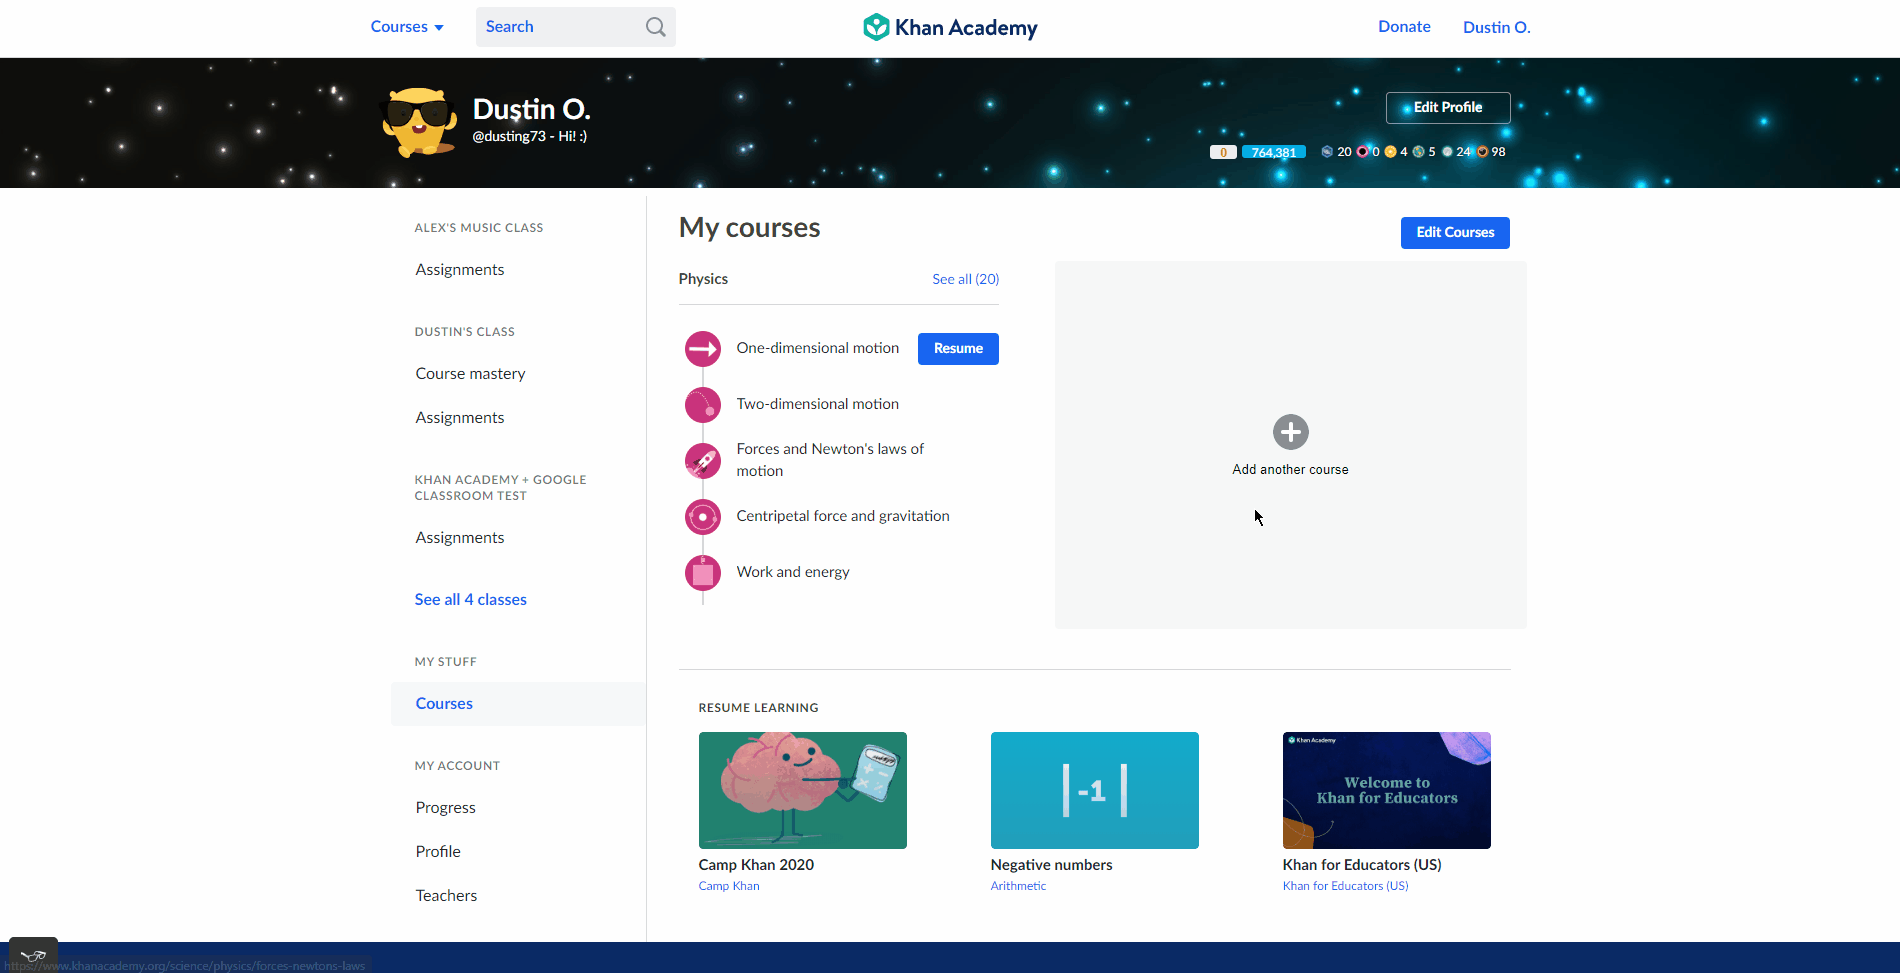This screenshot has height=973, width=1900.
Task: Click the Challenge patch badge icon (20)
Action: pyautogui.click(x=1327, y=152)
